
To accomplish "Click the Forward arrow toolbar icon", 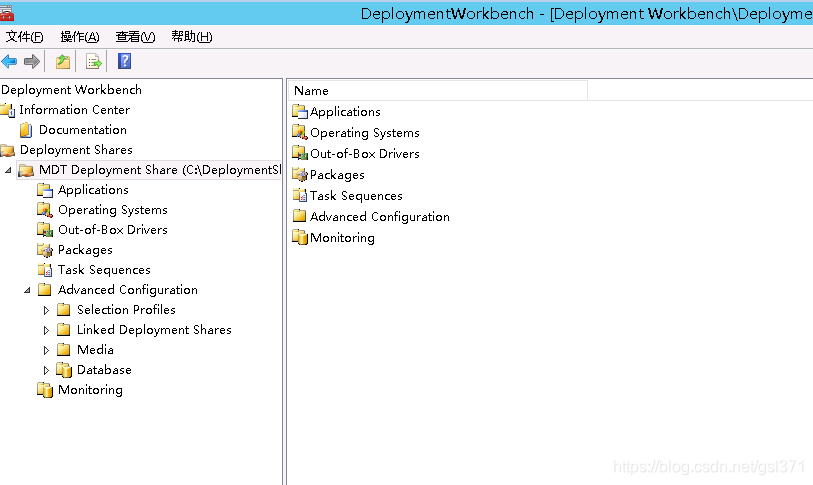I will tap(32, 62).
